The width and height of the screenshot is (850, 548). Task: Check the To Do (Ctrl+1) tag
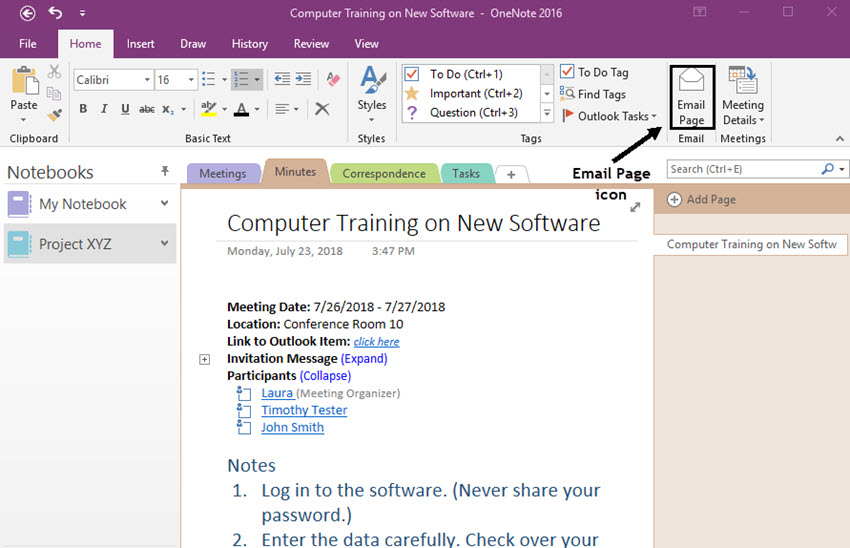pos(471,74)
